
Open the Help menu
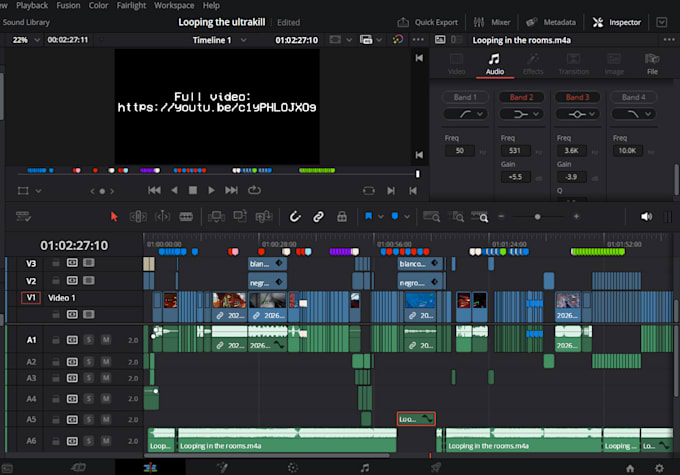pyautogui.click(x=211, y=5)
